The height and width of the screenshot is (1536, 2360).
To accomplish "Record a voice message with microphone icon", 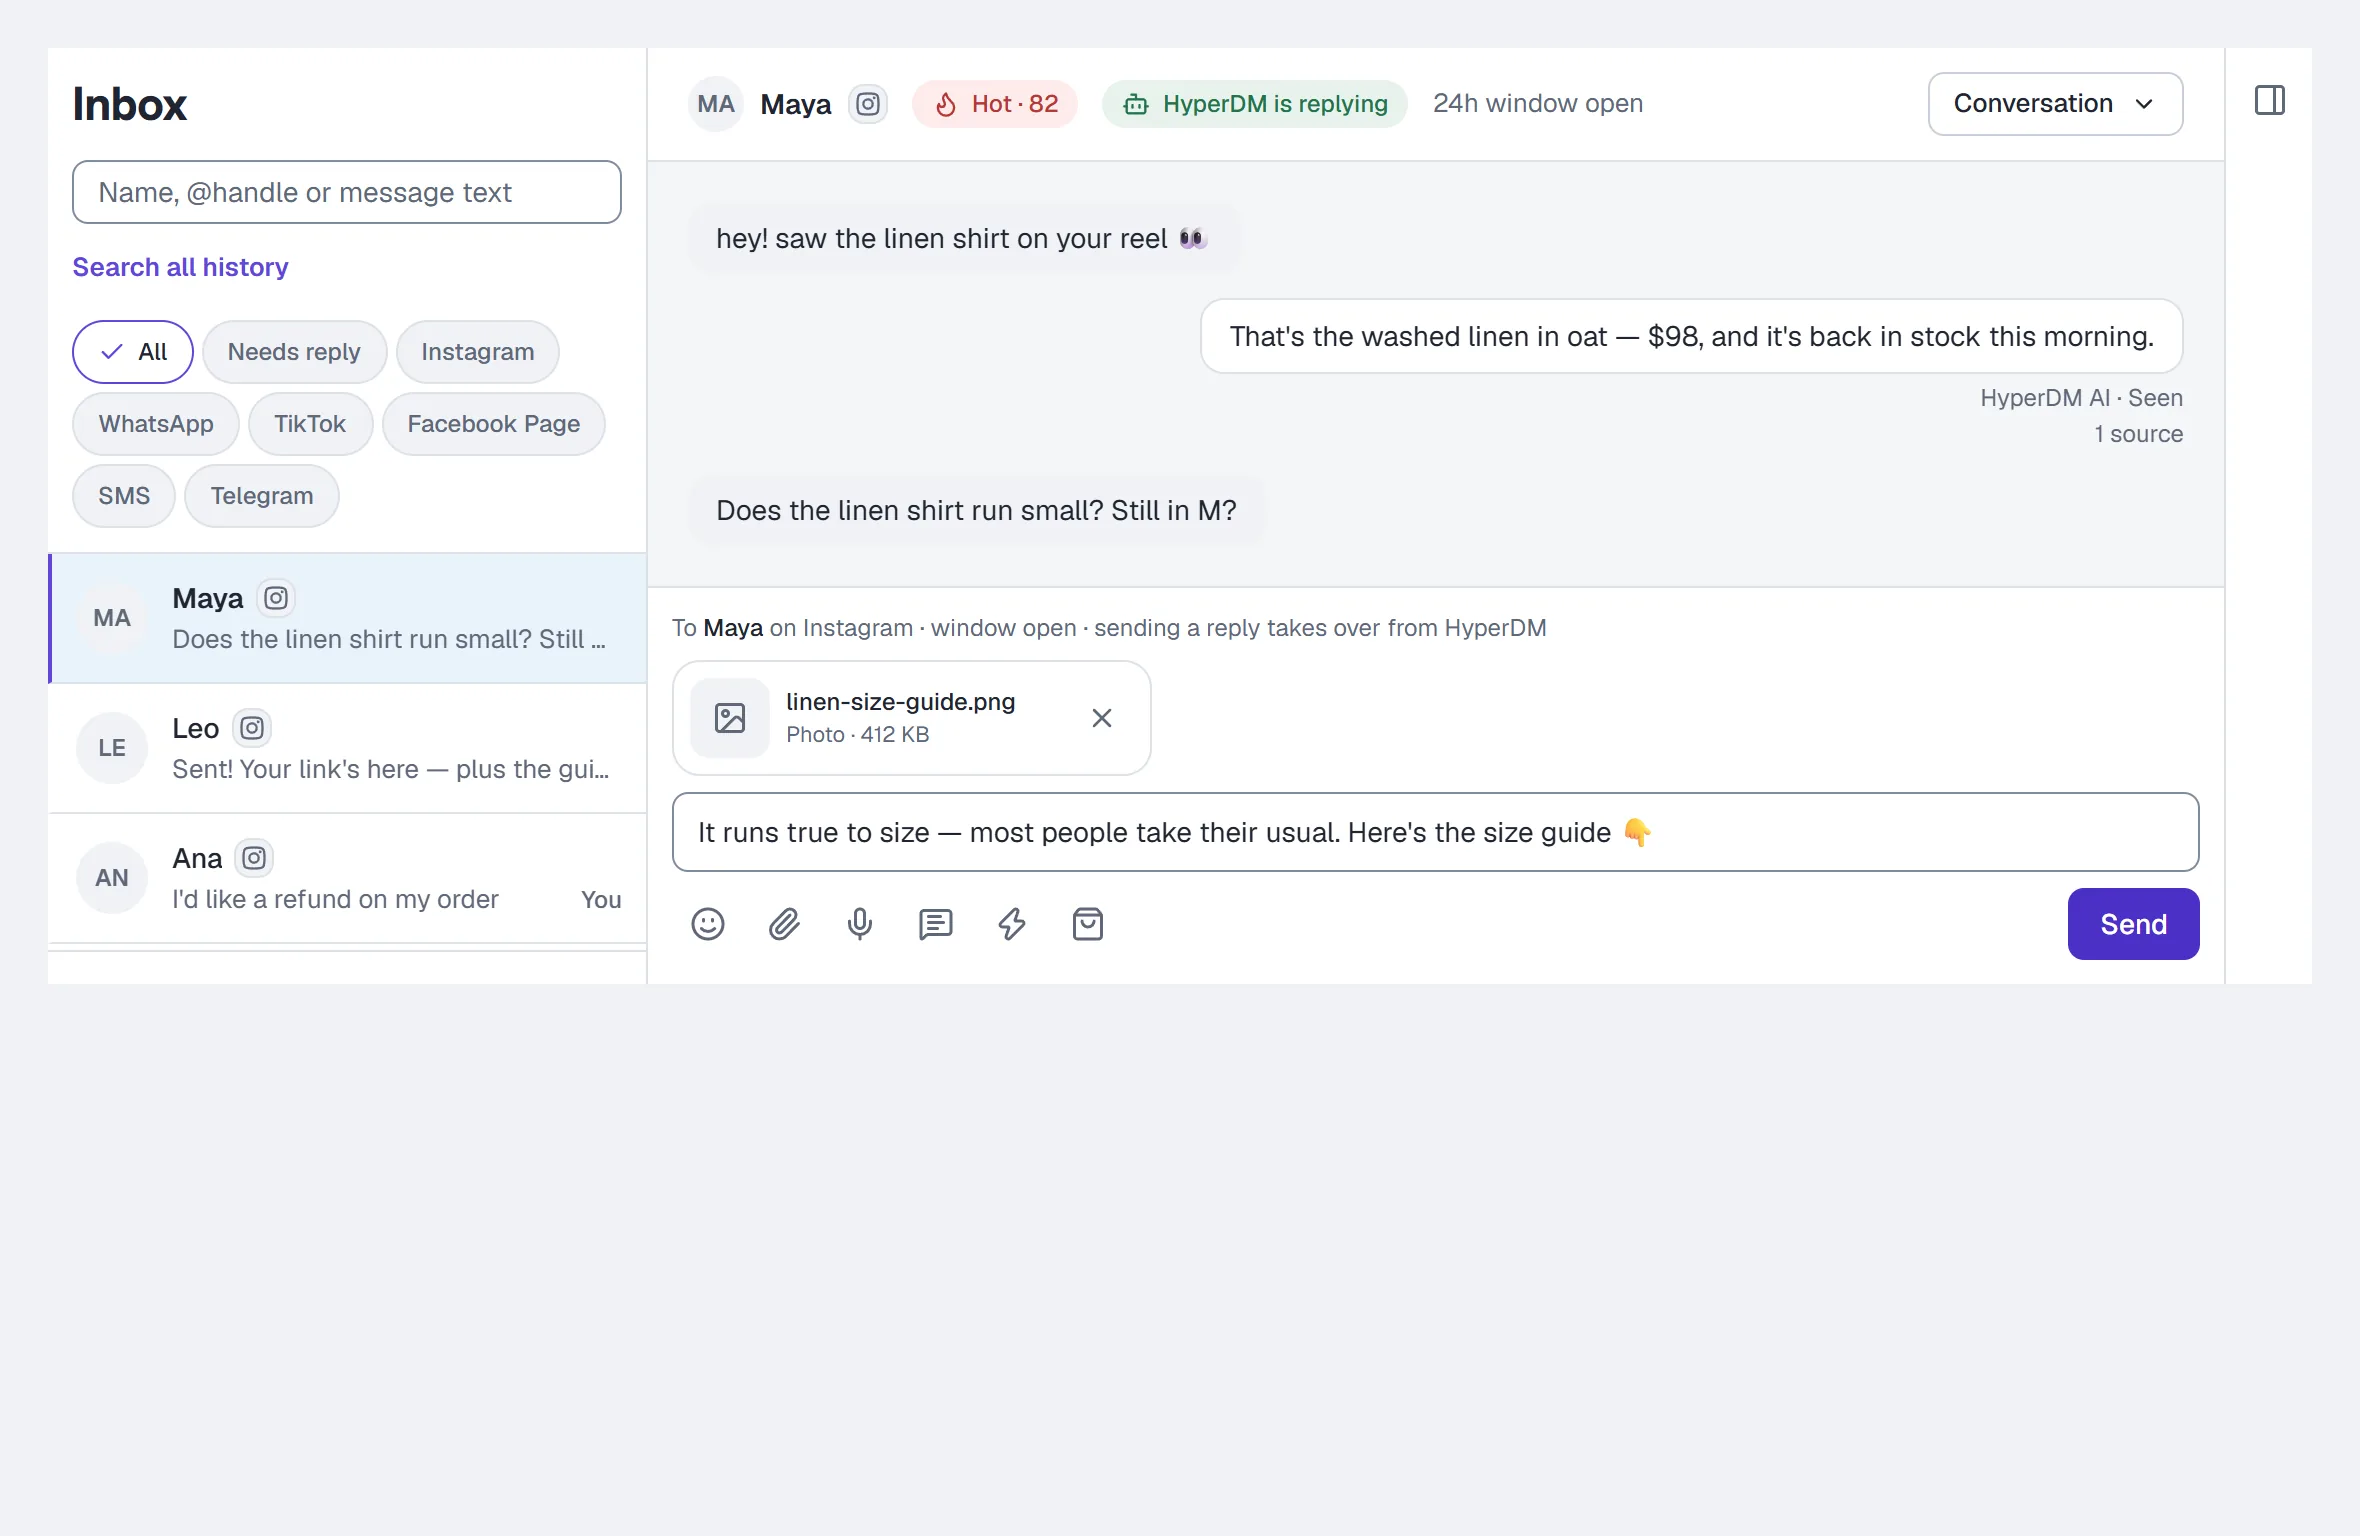I will pos(860,924).
